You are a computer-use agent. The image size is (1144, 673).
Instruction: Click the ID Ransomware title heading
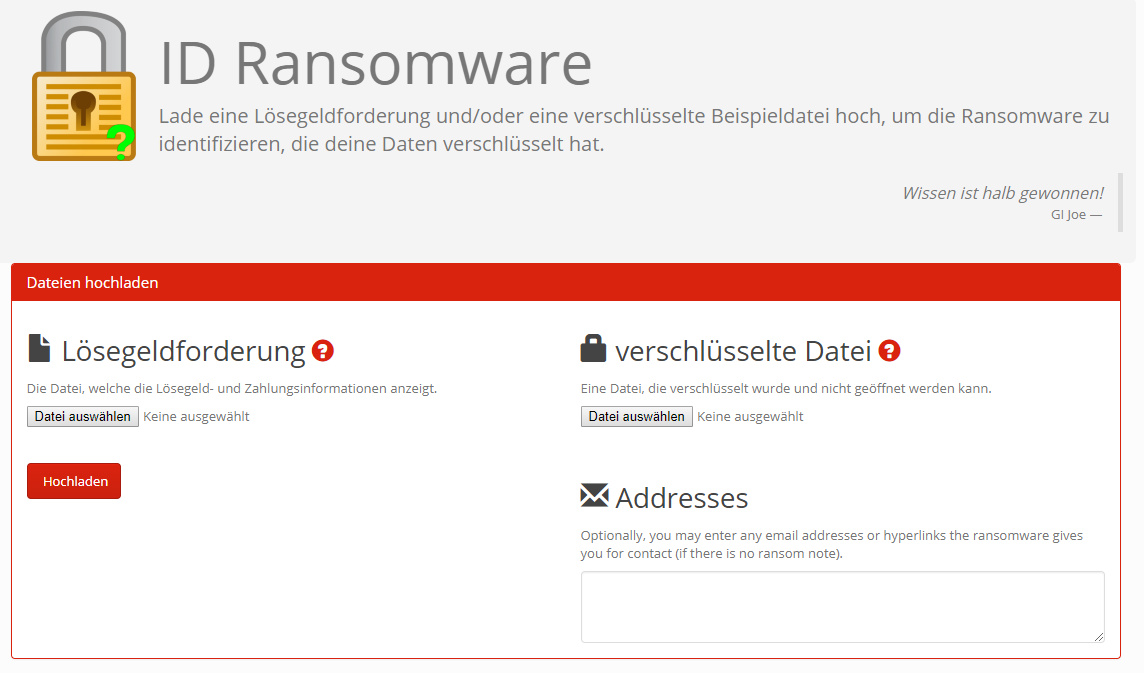coord(376,64)
